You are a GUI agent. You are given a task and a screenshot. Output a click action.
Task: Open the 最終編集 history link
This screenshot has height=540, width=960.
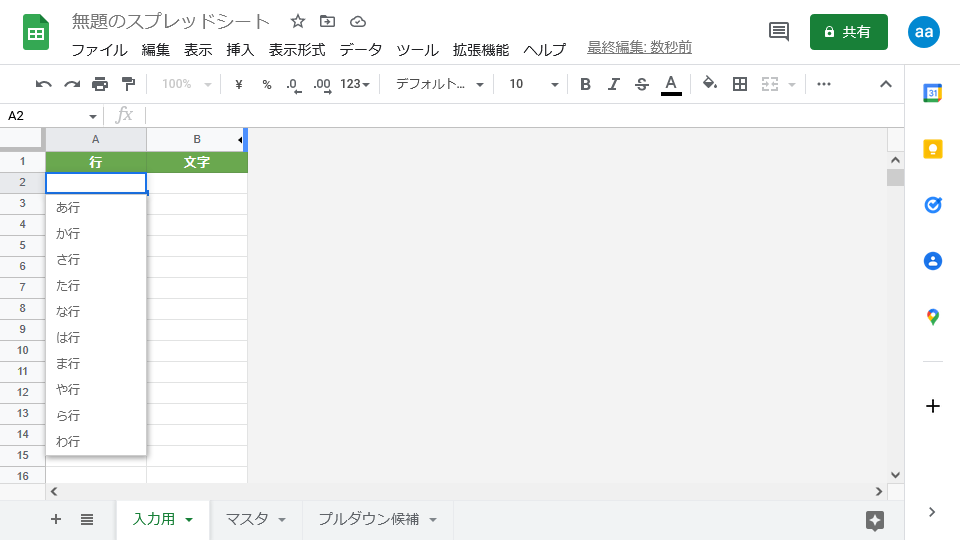click(639, 47)
